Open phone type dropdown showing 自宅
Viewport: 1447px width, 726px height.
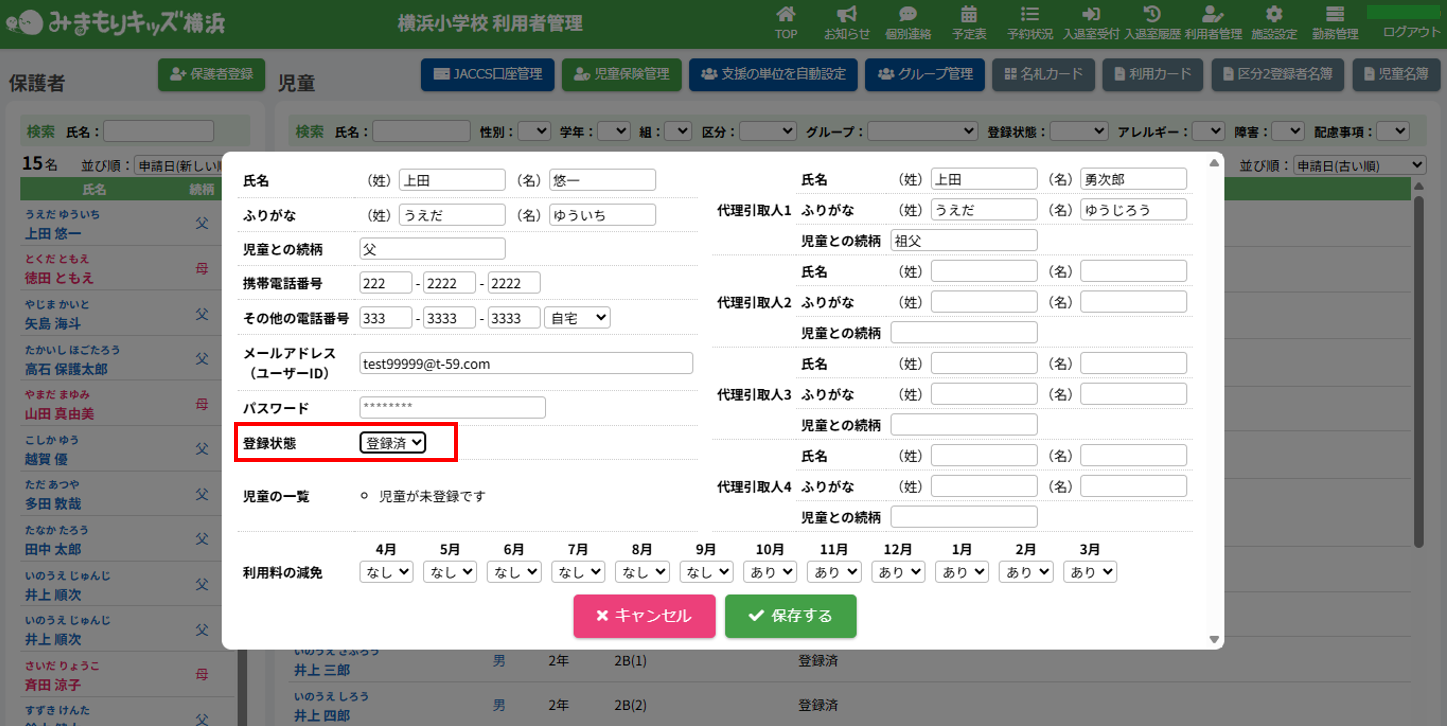[x=577, y=318]
